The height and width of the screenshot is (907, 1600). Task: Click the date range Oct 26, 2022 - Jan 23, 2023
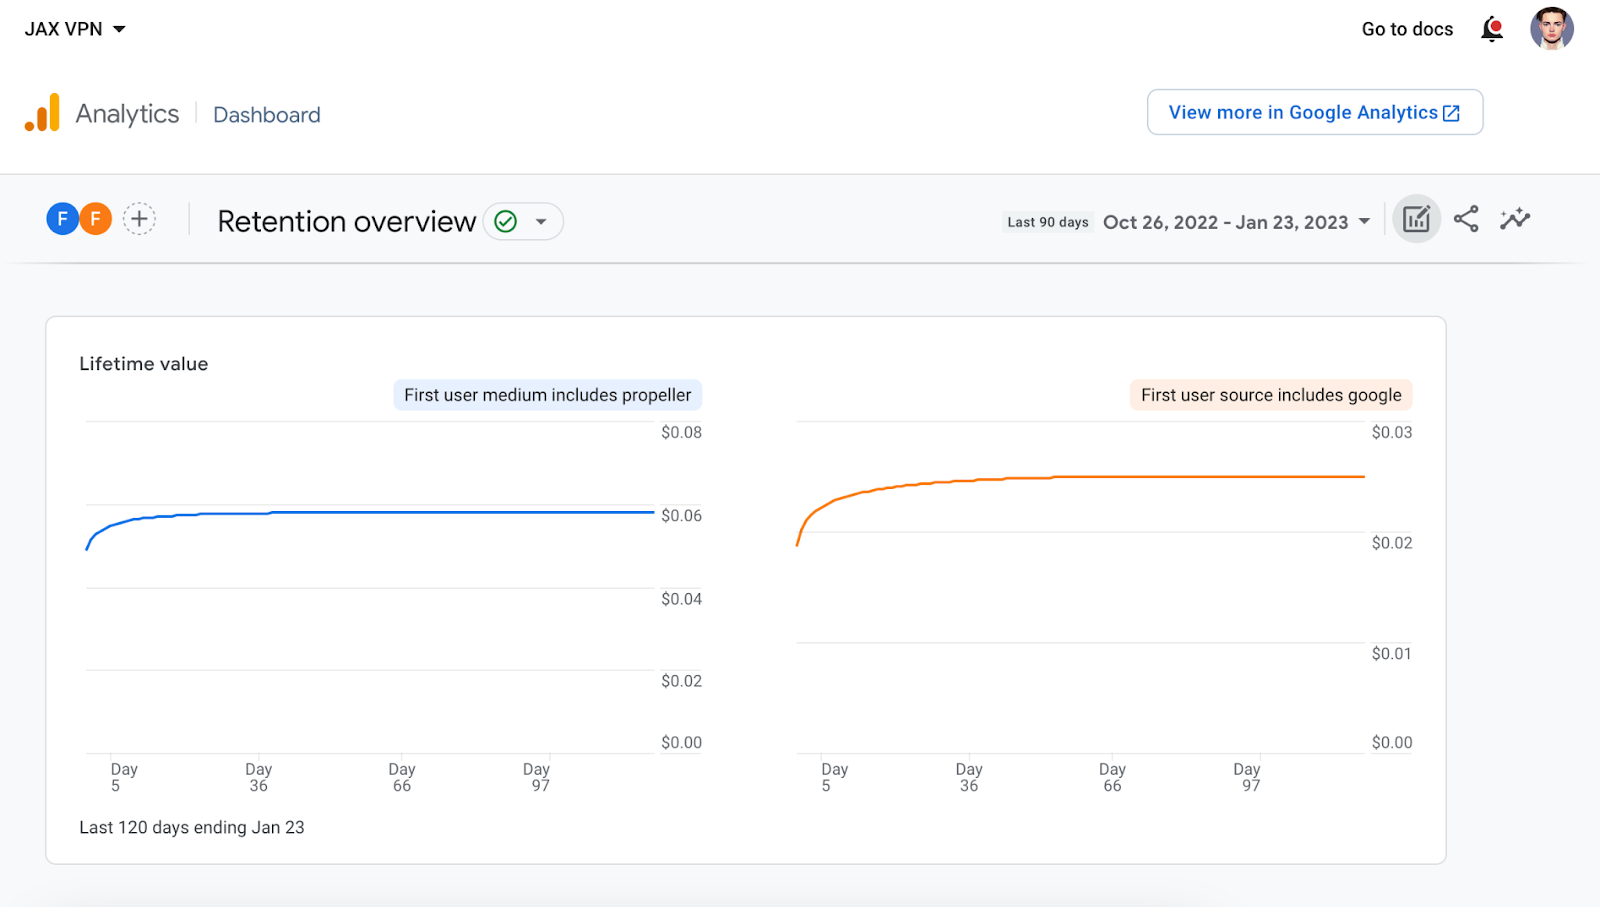click(x=1225, y=222)
